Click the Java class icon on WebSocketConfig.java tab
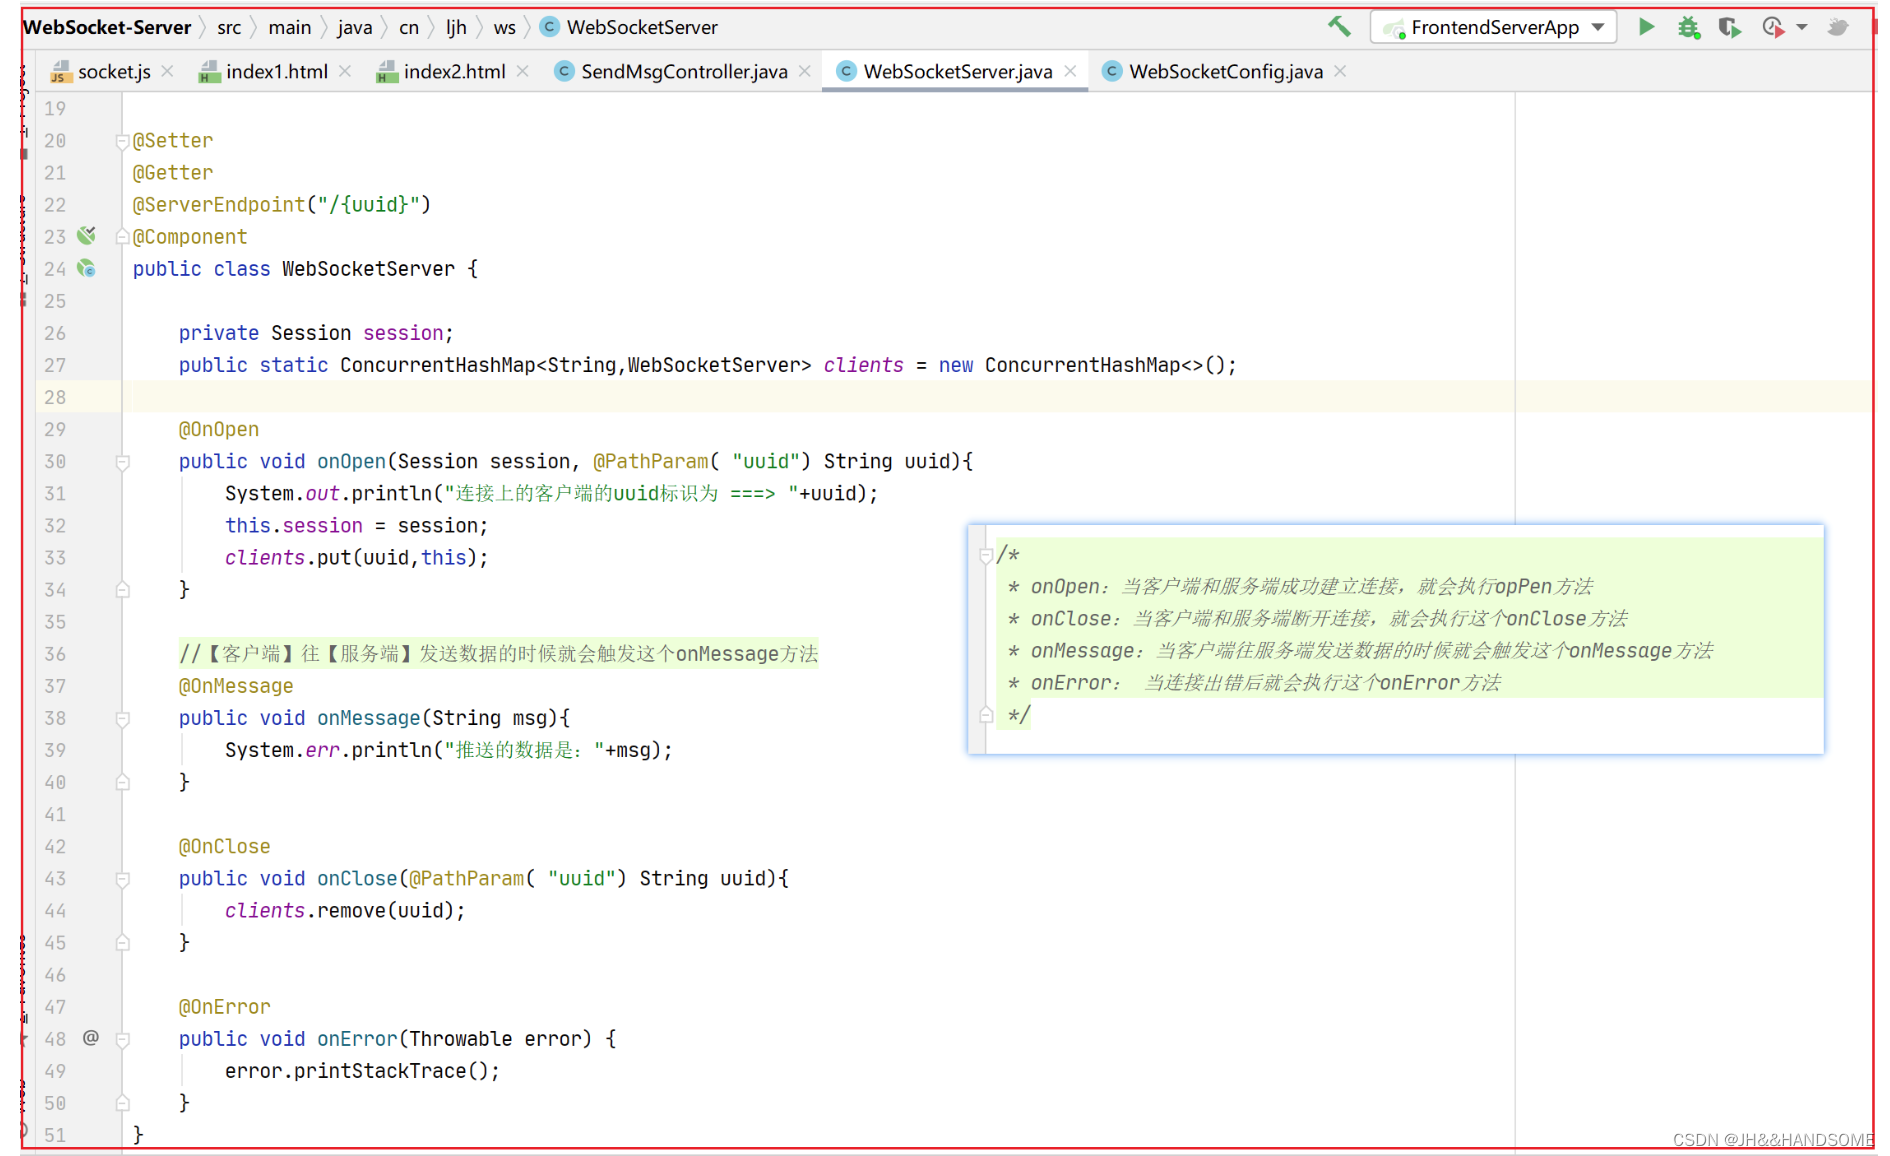 click(1111, 71)
